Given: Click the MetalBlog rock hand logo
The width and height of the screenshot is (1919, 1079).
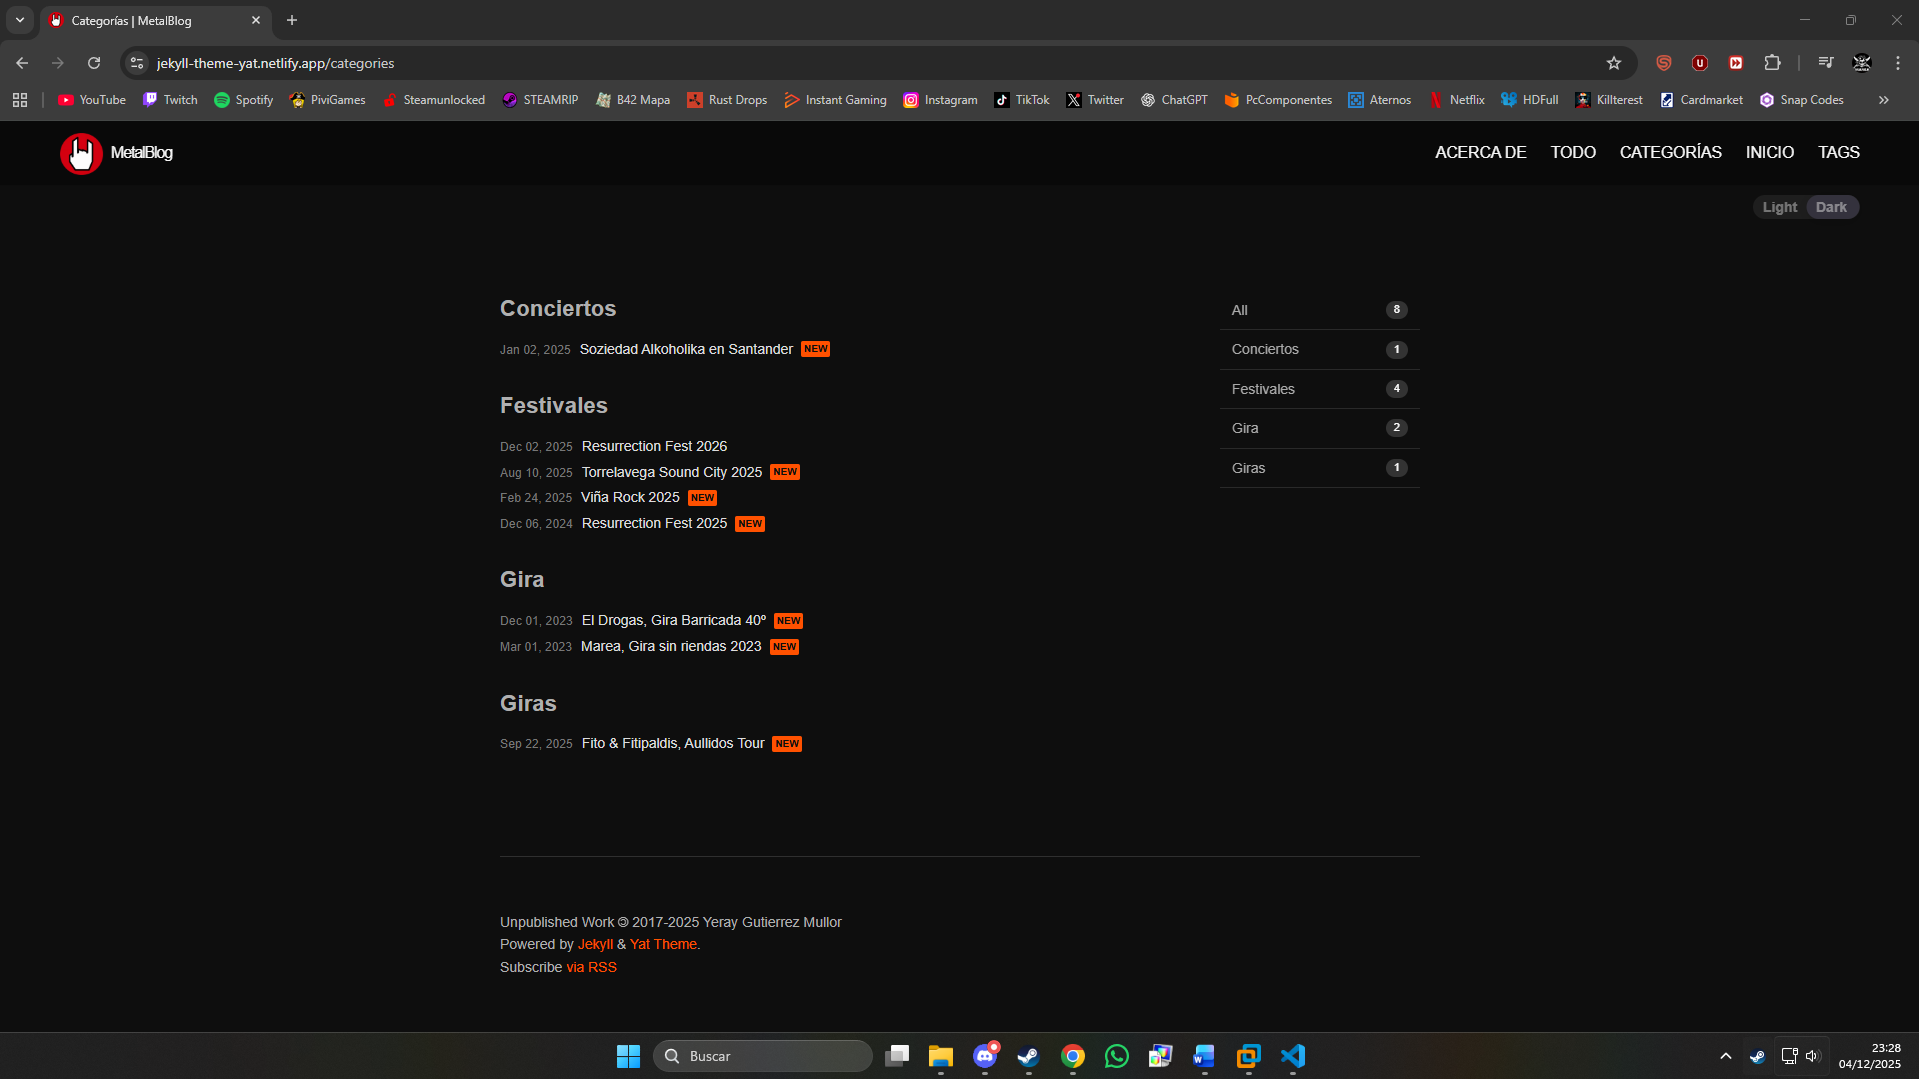Looking at the screenshot, I should point(81,153).
